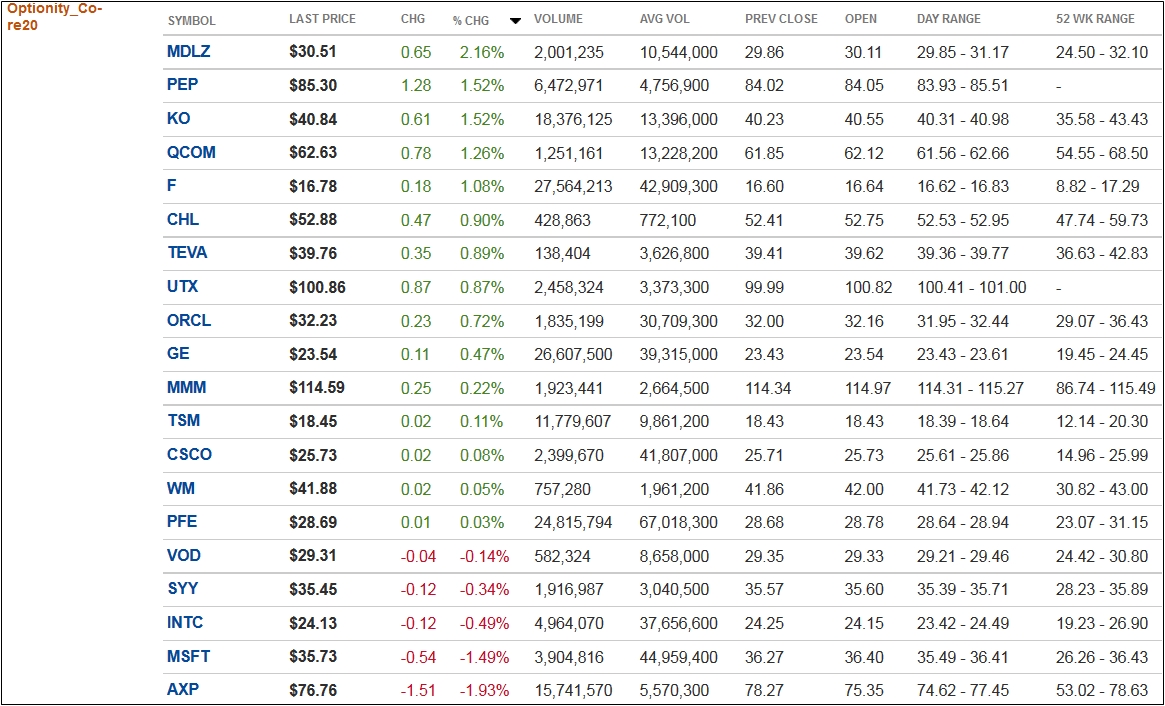Open the F ticker symbol link
Screen dimensions: 1165x706
pos(172,186)
